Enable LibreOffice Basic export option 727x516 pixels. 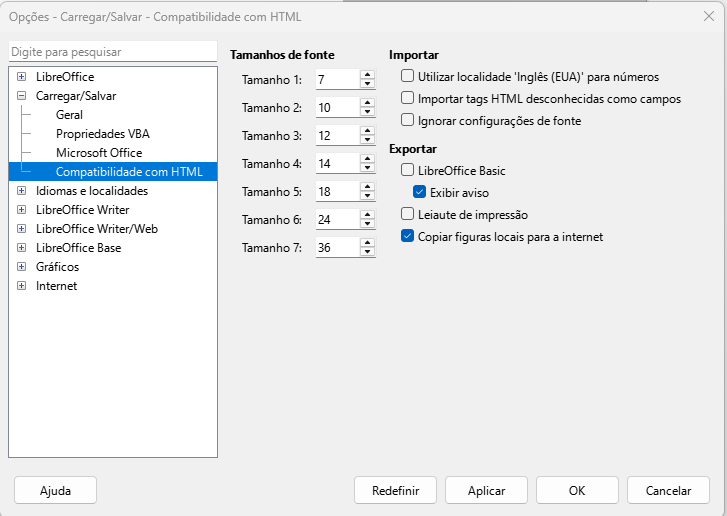(x=407, y=170)
